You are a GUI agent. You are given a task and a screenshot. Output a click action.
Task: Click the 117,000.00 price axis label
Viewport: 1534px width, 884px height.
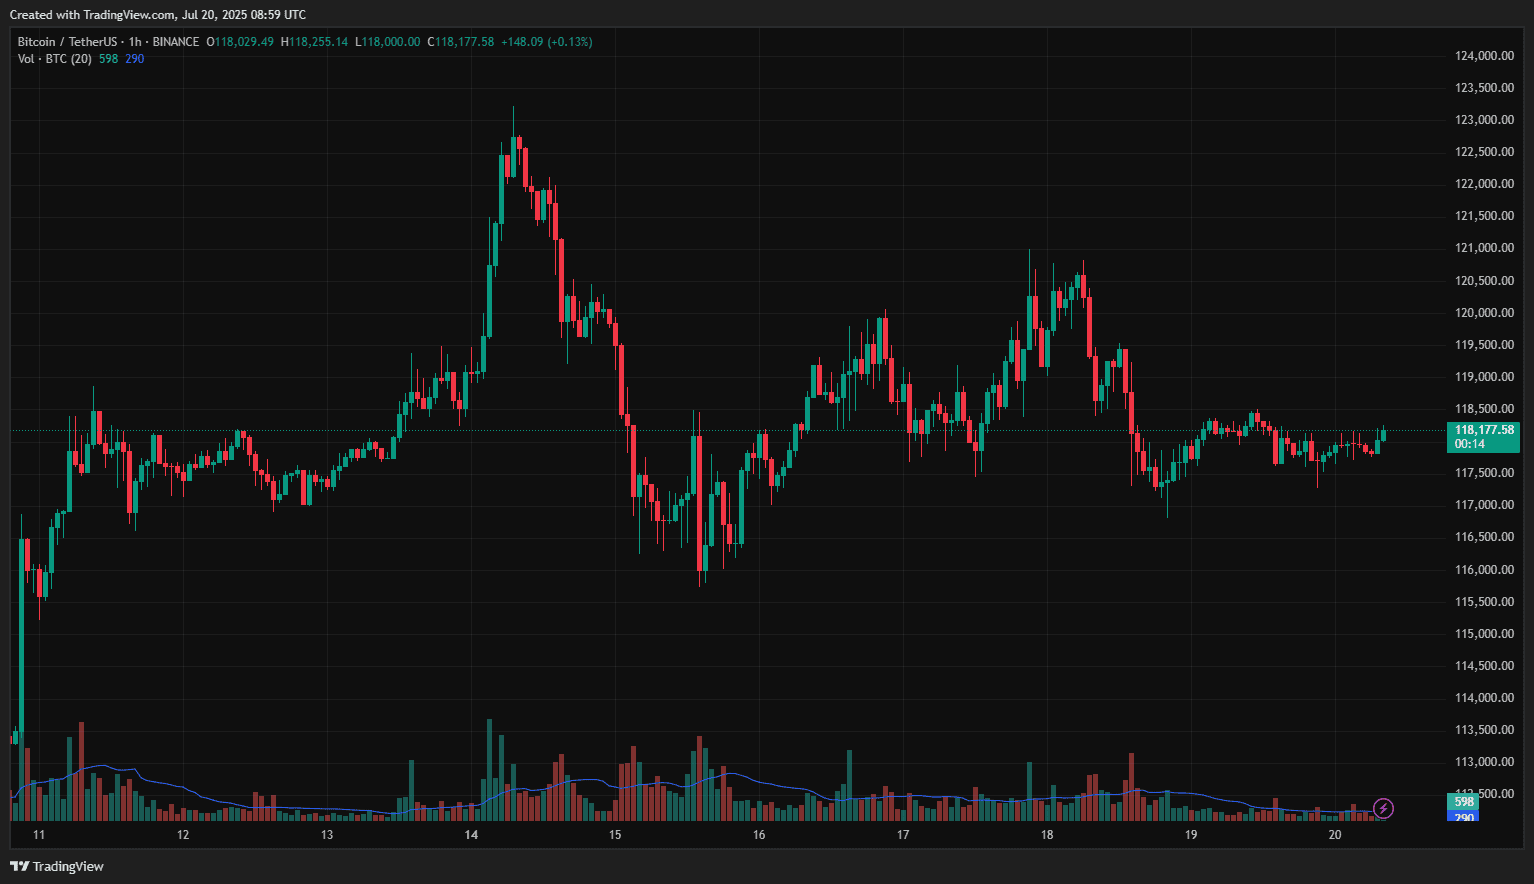coord(1484,505)
